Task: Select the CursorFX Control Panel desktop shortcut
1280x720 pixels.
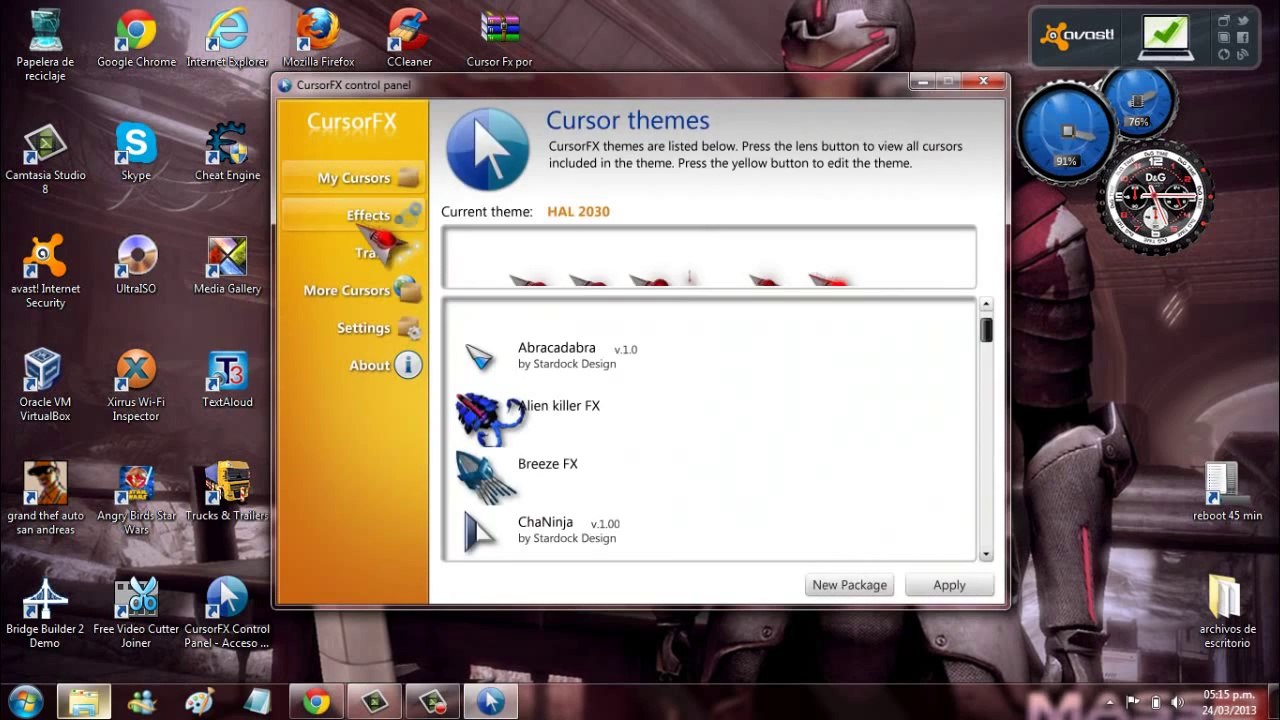Action: coord(227,613)
